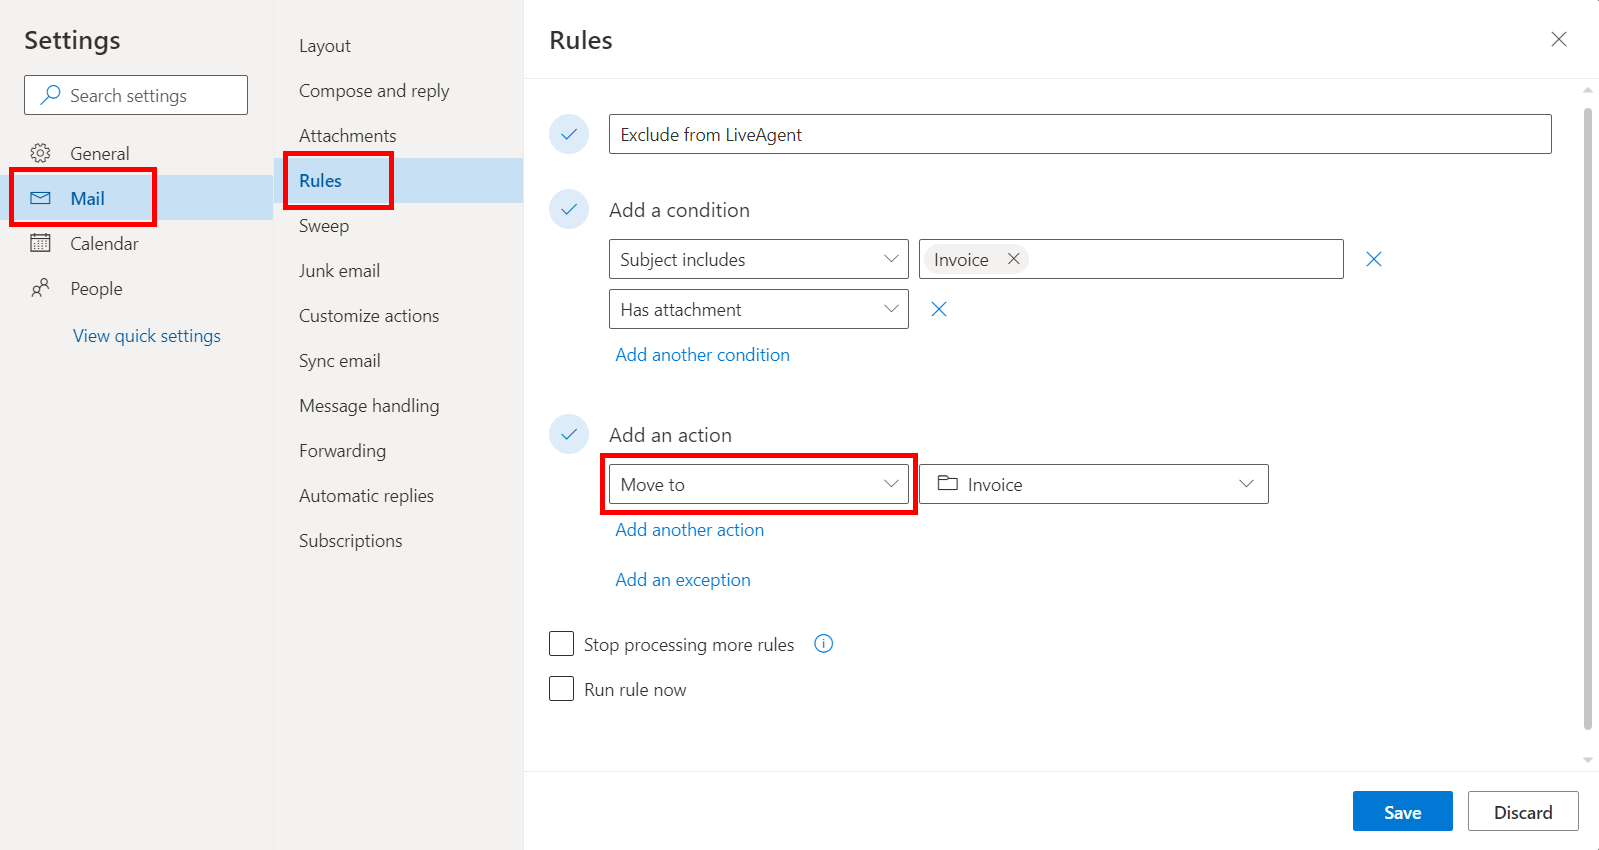Open Forwarding settings

[399, 450]
